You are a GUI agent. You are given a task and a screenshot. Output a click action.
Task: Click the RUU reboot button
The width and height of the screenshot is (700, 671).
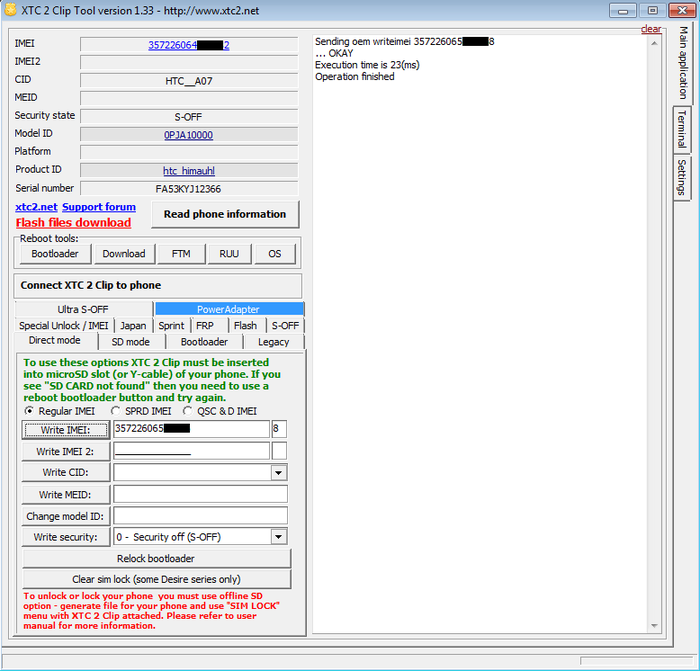coord(229,254)
